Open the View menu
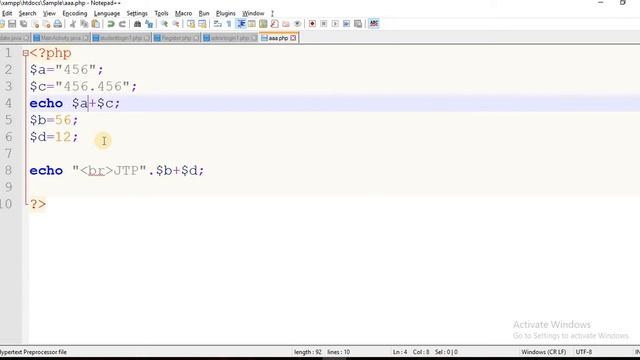Viewport: 640px width, 360px height. click(49, 13)
